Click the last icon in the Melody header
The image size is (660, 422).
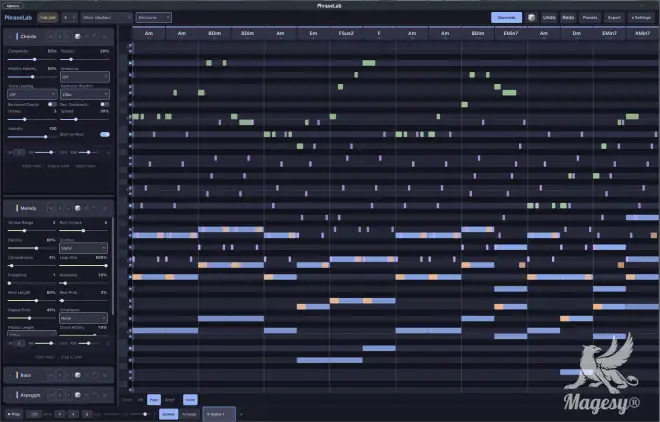click(104, 208)
